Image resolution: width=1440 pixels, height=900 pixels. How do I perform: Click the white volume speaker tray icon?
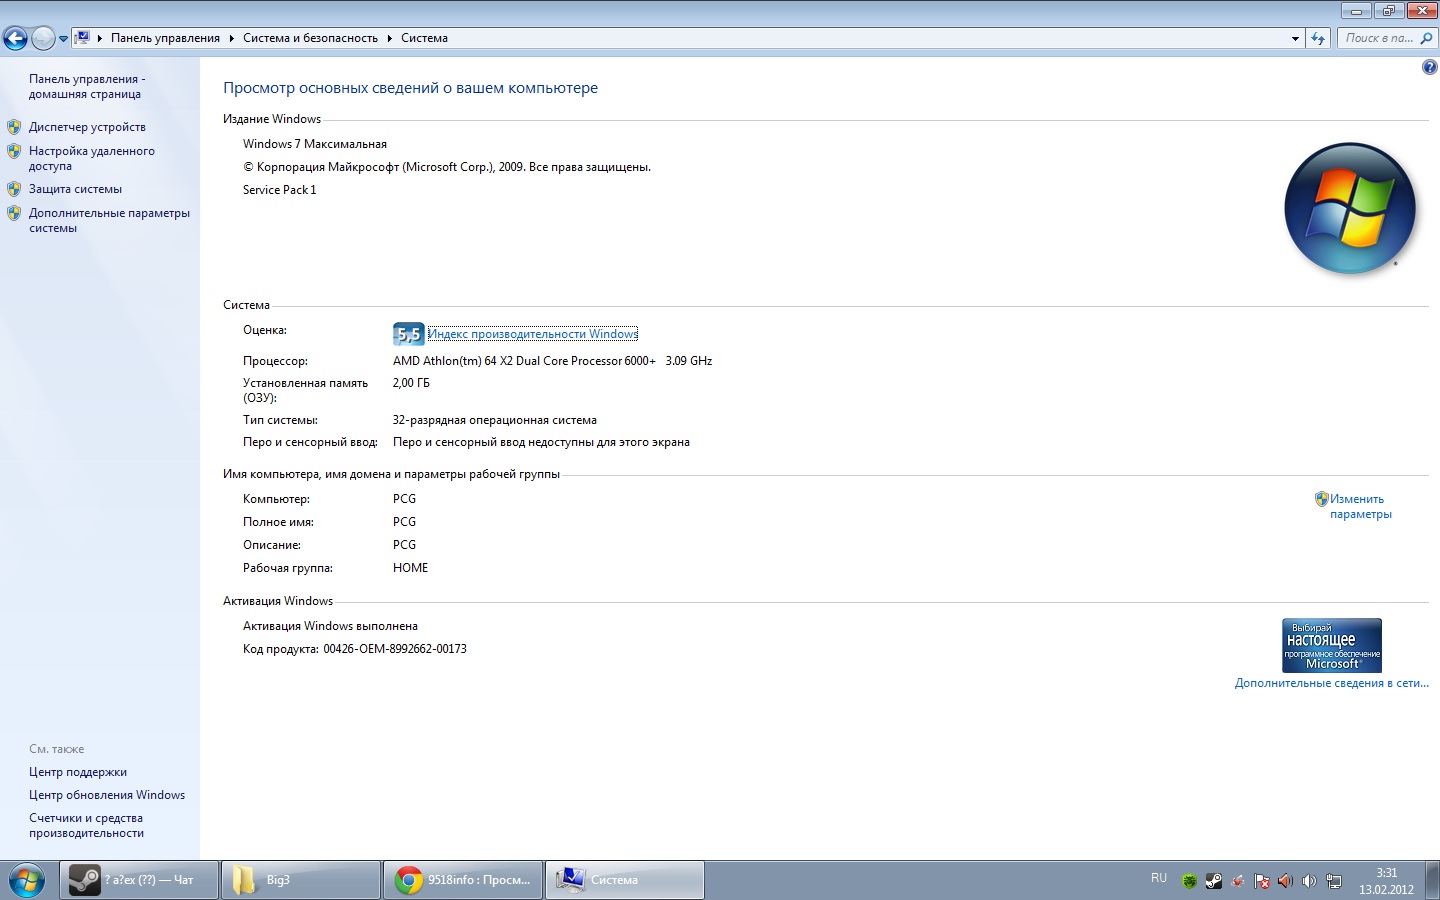click(1310, 881)
